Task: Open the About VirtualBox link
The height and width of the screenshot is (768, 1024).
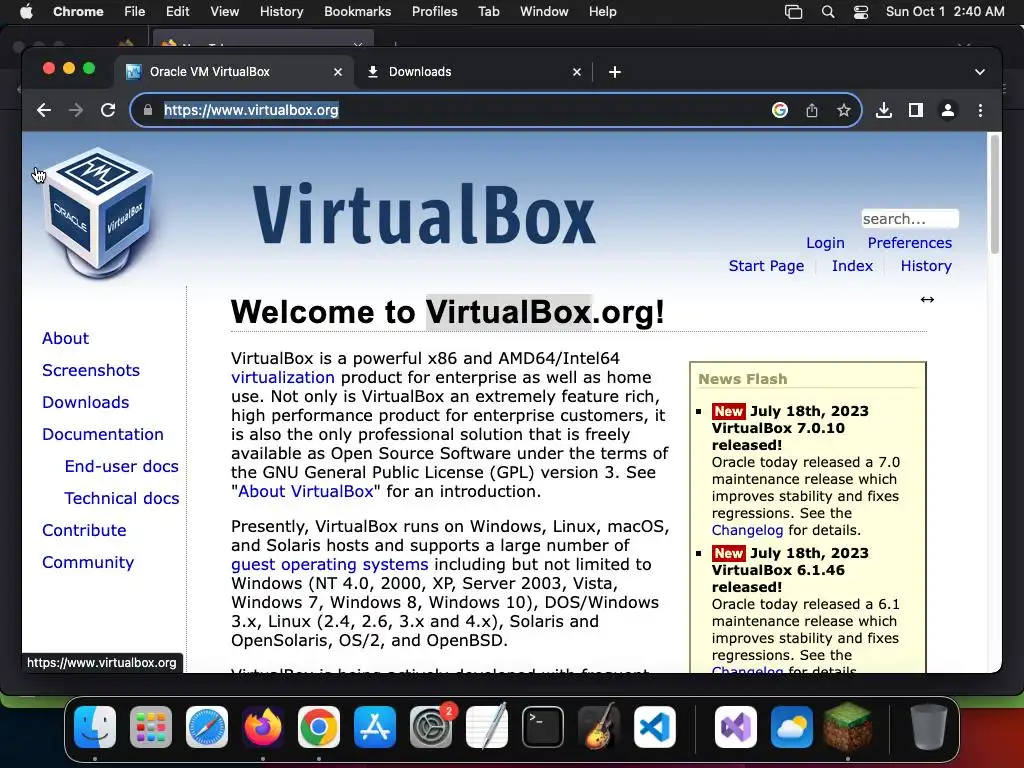Action: pos(306,492)
